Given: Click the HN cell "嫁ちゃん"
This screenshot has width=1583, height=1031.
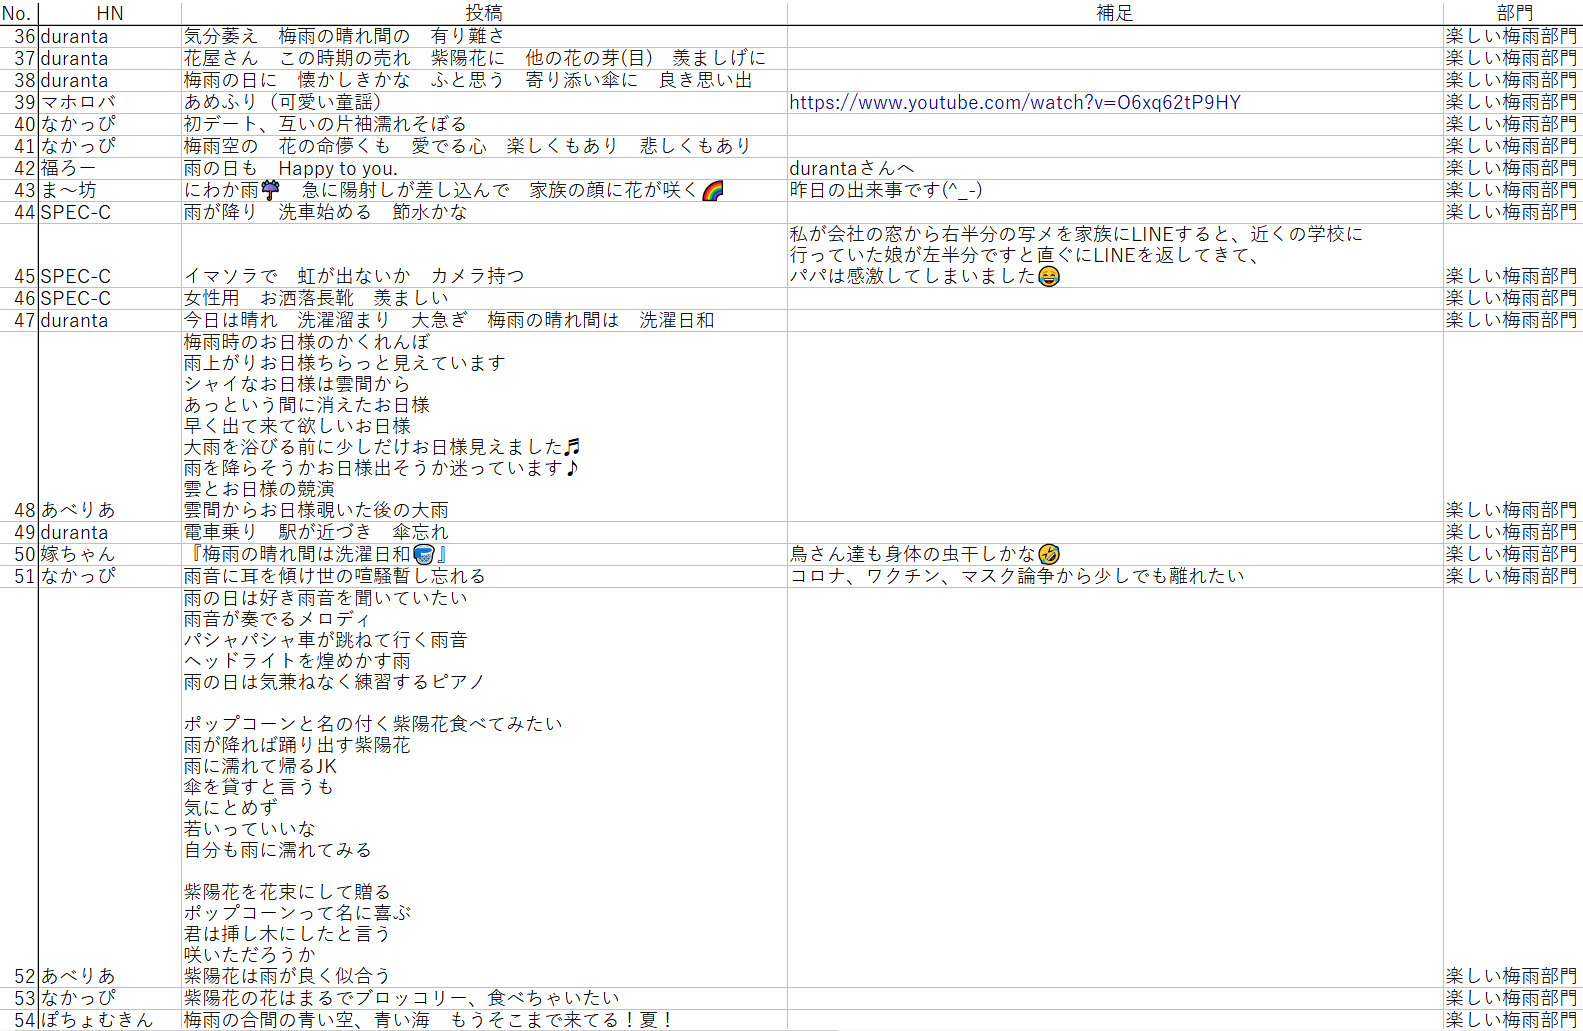Looking at the screenshot, I should (78, 554).
